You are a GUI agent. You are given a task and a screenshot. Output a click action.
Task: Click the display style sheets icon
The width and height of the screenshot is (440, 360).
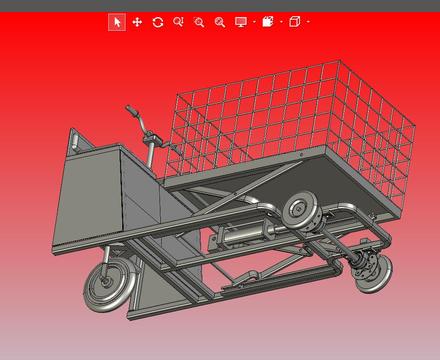tap(268, 22)
